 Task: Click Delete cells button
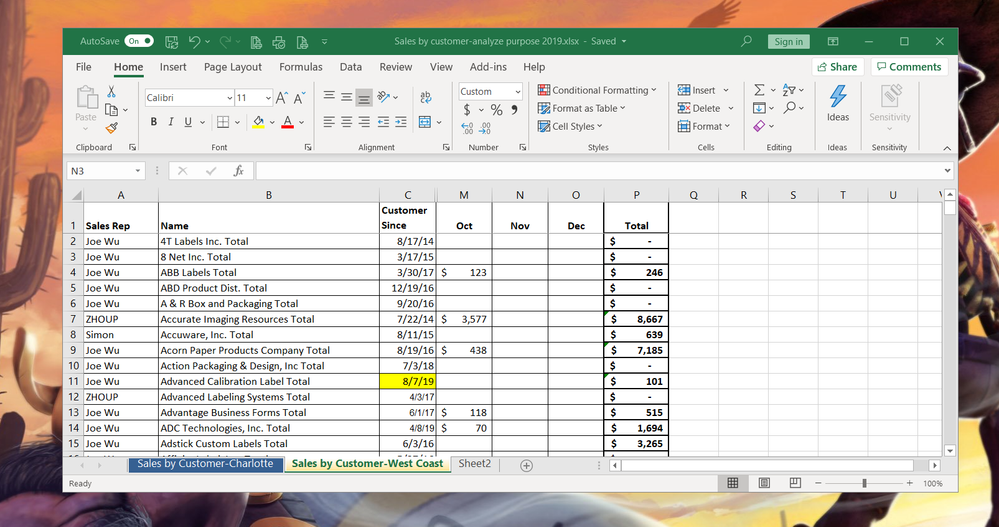(x=699, y=108)
